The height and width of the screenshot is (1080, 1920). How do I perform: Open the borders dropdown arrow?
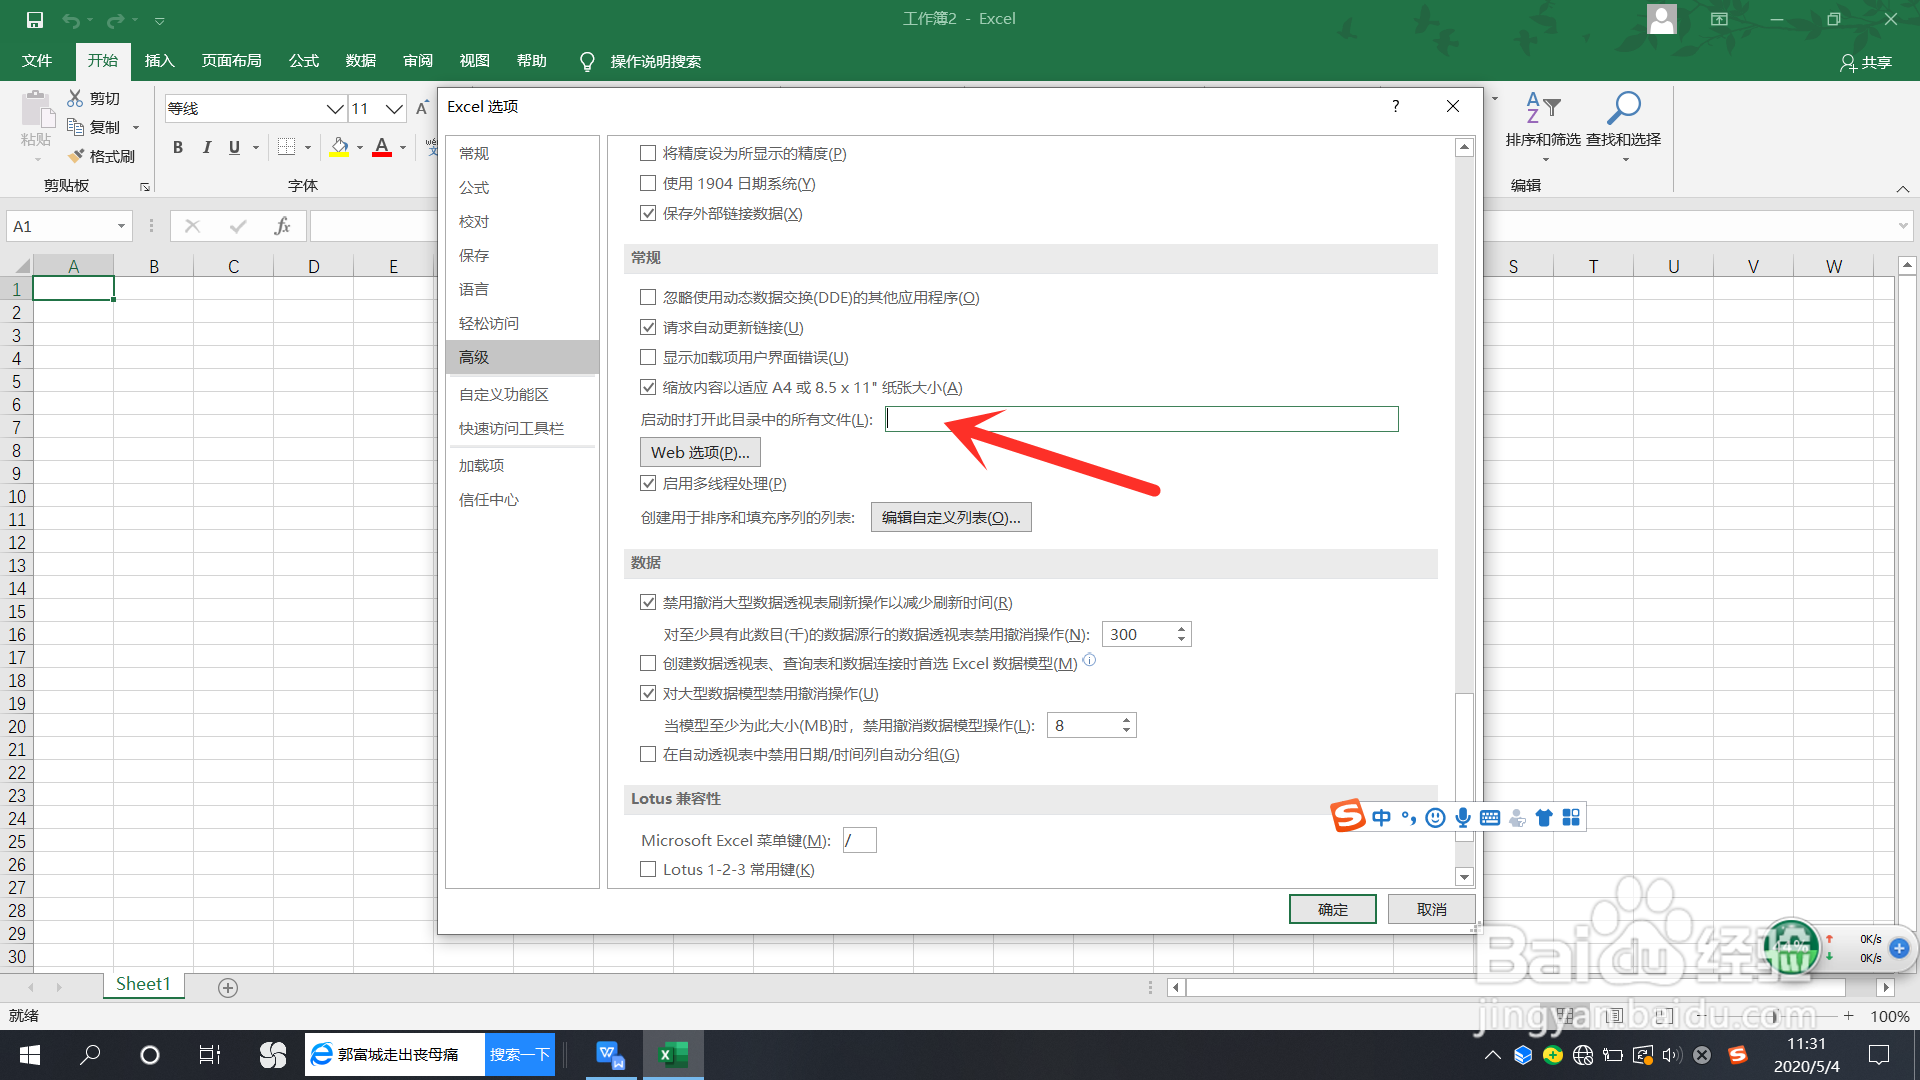pos(308,148)
